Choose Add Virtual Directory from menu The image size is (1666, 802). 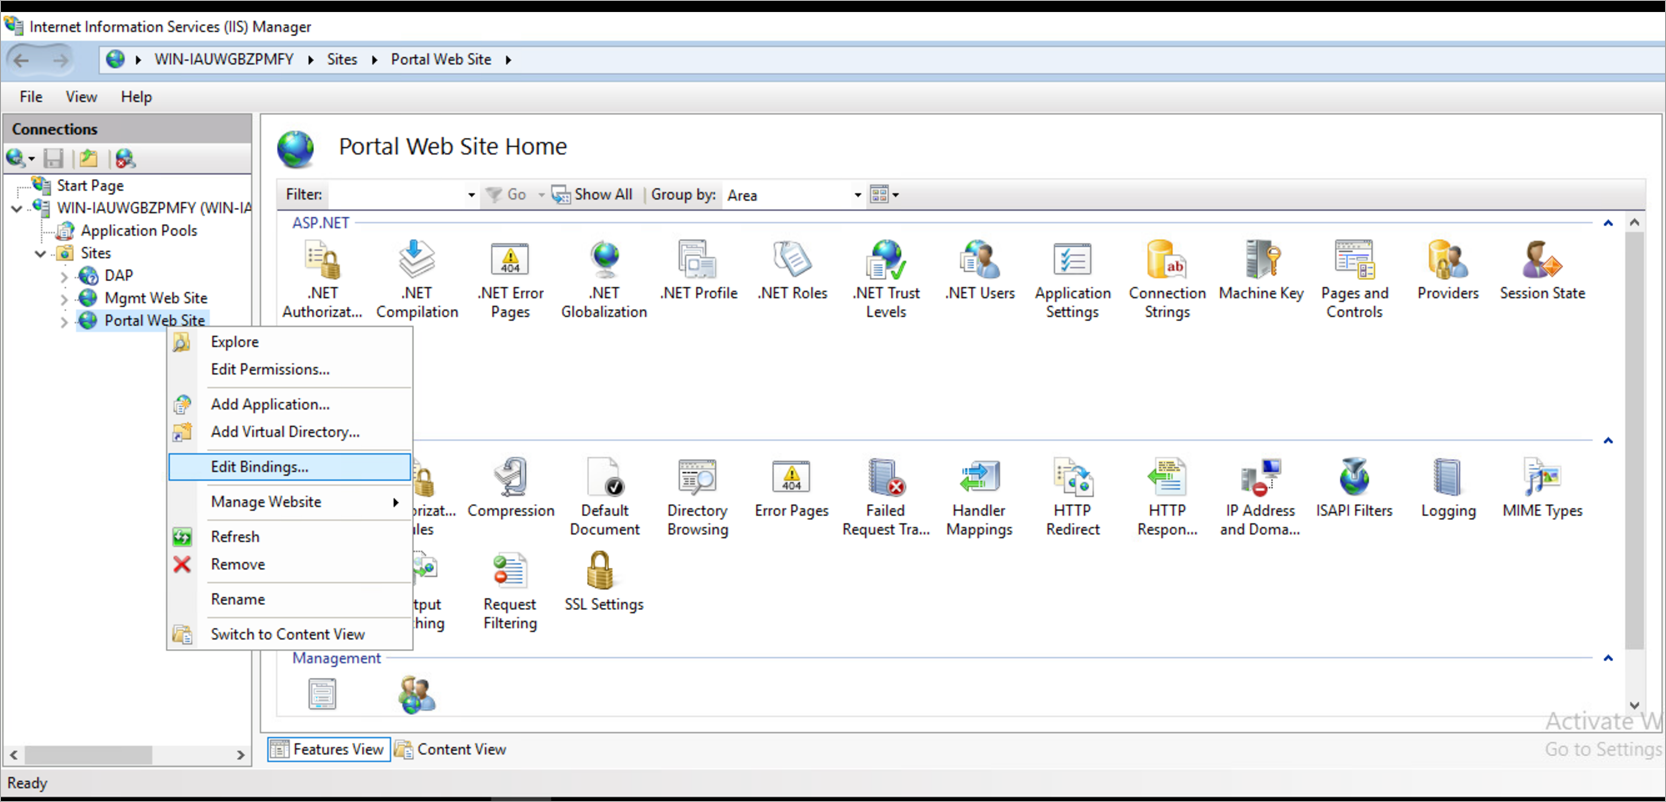pos(290,432)
